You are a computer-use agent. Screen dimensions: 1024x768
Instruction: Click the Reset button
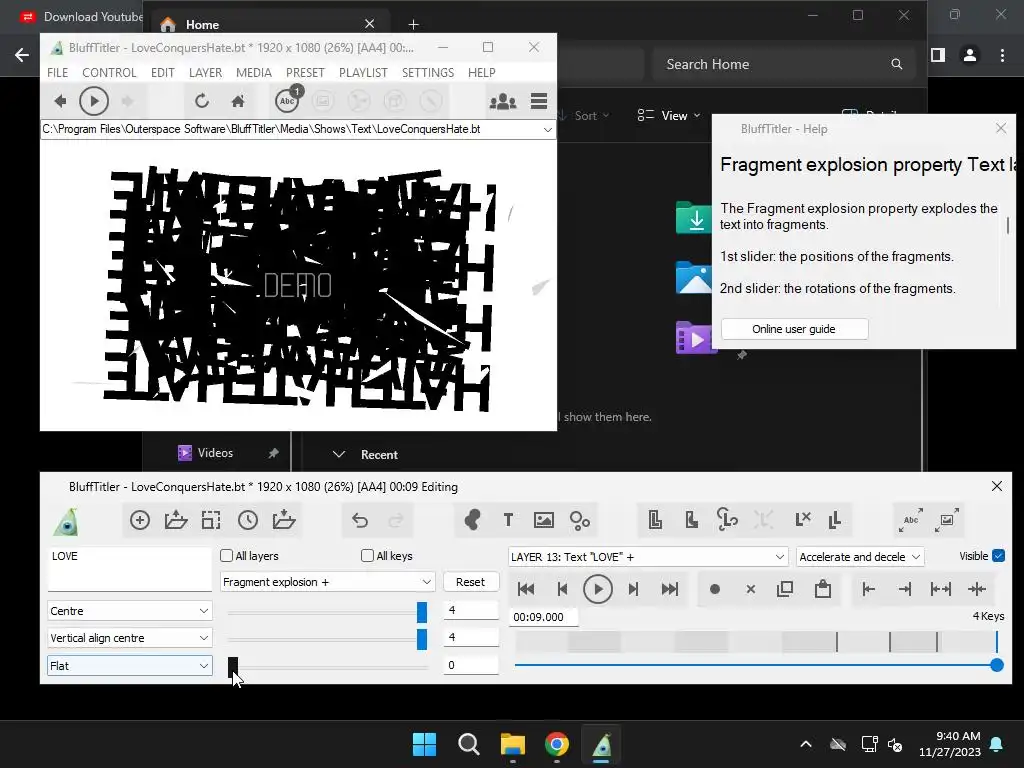(x=470, y=582)
